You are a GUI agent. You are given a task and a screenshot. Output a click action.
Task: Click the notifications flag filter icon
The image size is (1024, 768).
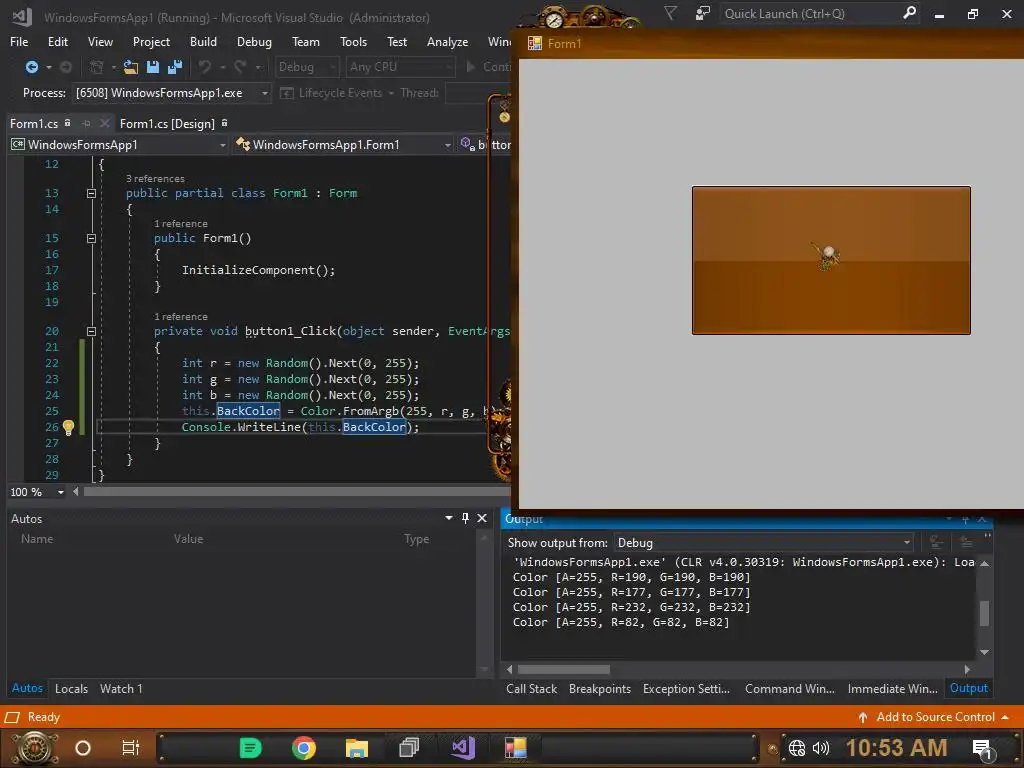point(670,13)
